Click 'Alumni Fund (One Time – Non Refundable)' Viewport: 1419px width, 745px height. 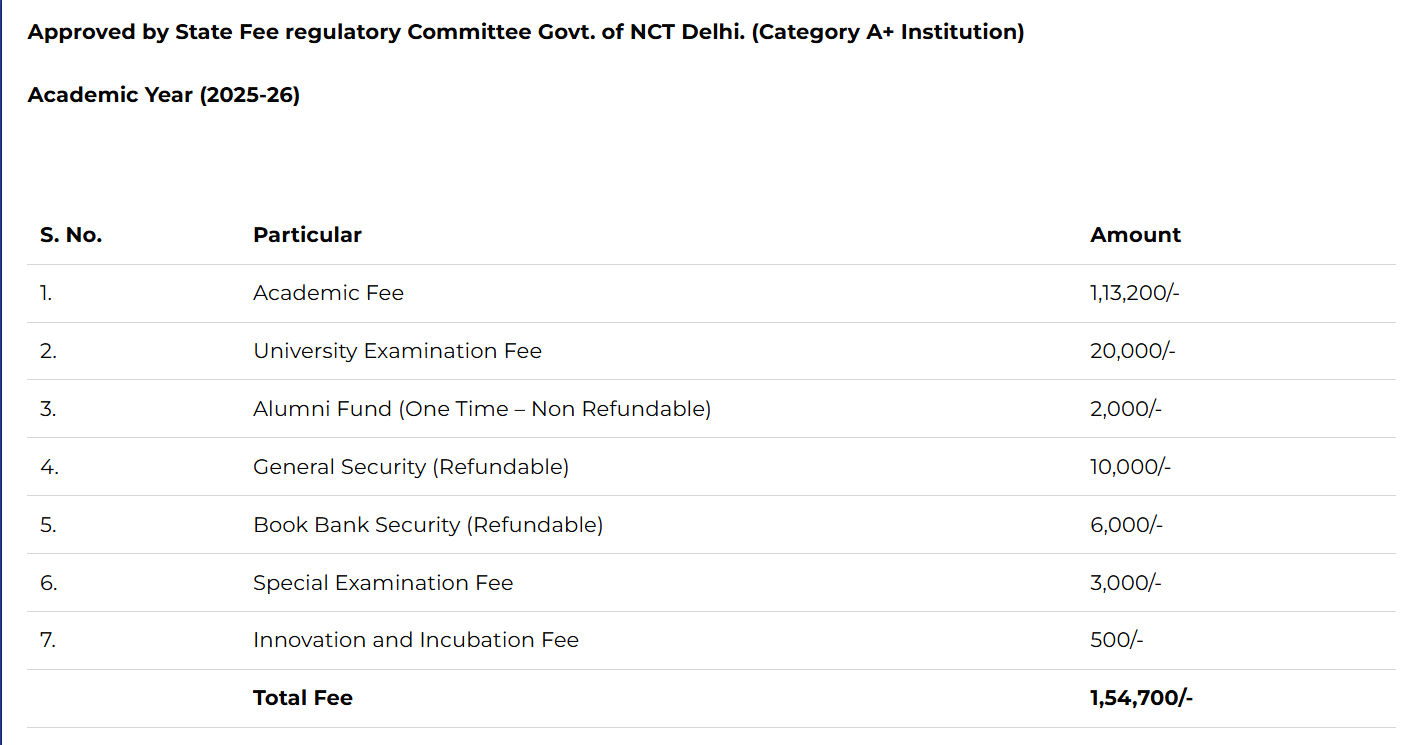point(482,409)
